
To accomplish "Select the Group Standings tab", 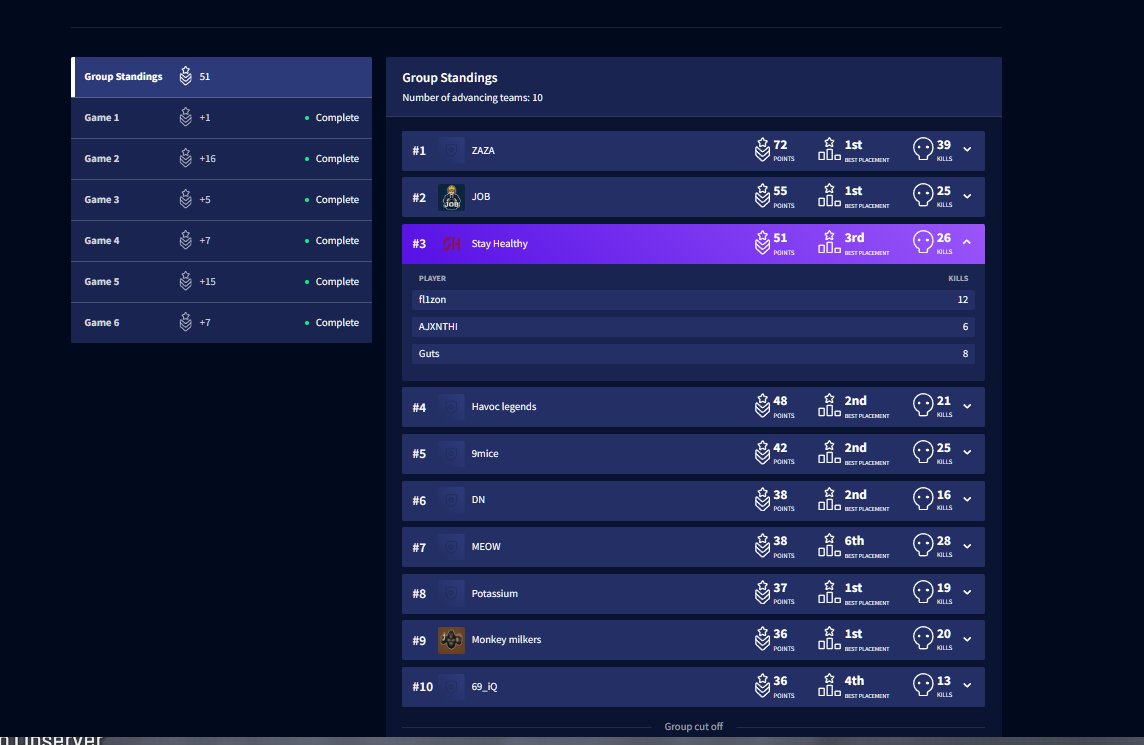I will click(221, 77).
